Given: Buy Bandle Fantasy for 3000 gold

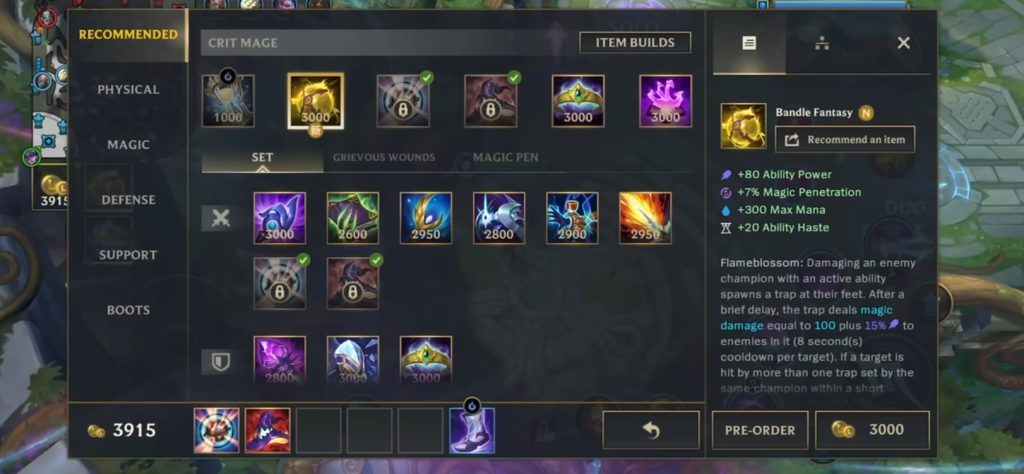Looking at the screenshot, I should 872,430.
